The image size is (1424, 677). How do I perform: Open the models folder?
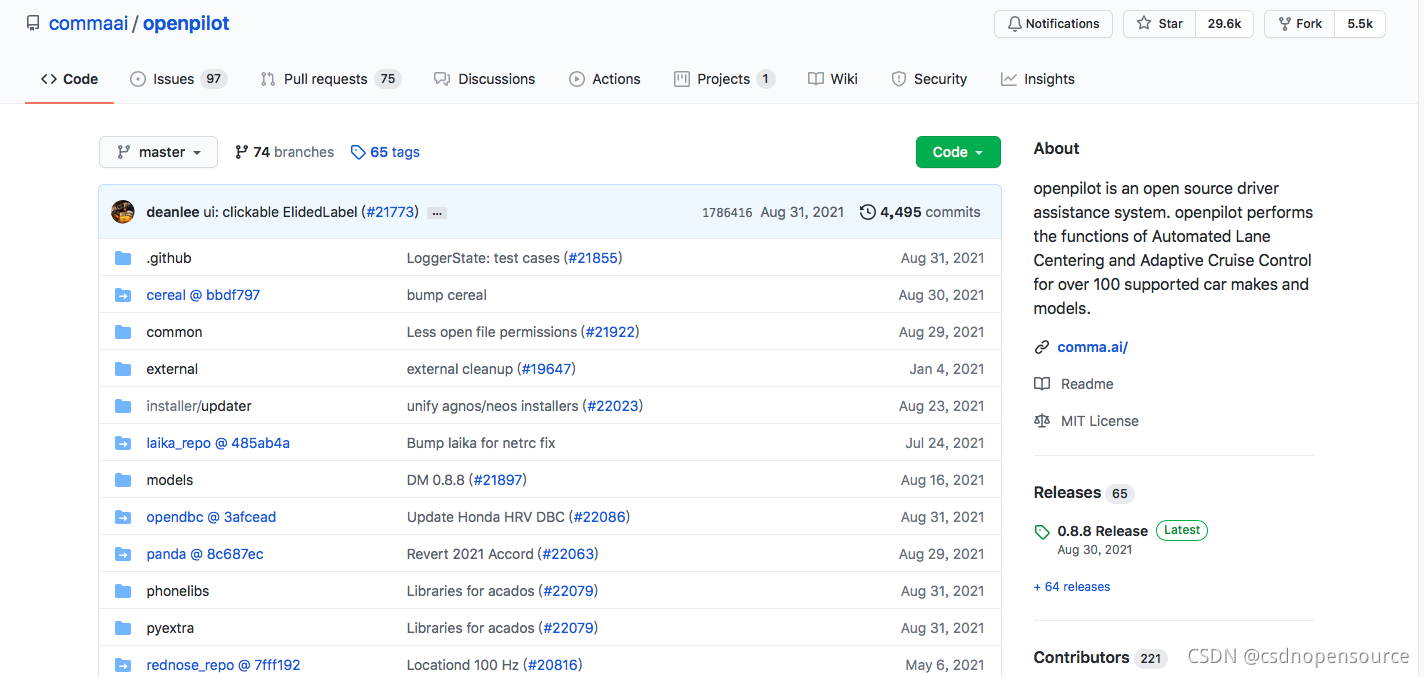(x=170, y=480)
